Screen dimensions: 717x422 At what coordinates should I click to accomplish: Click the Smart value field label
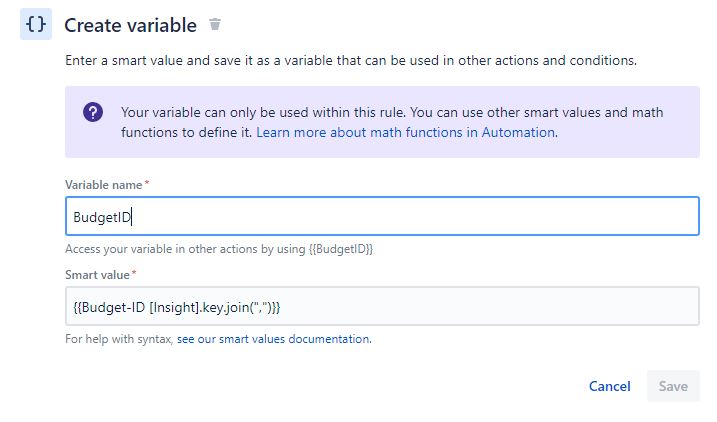click(97, 275)
